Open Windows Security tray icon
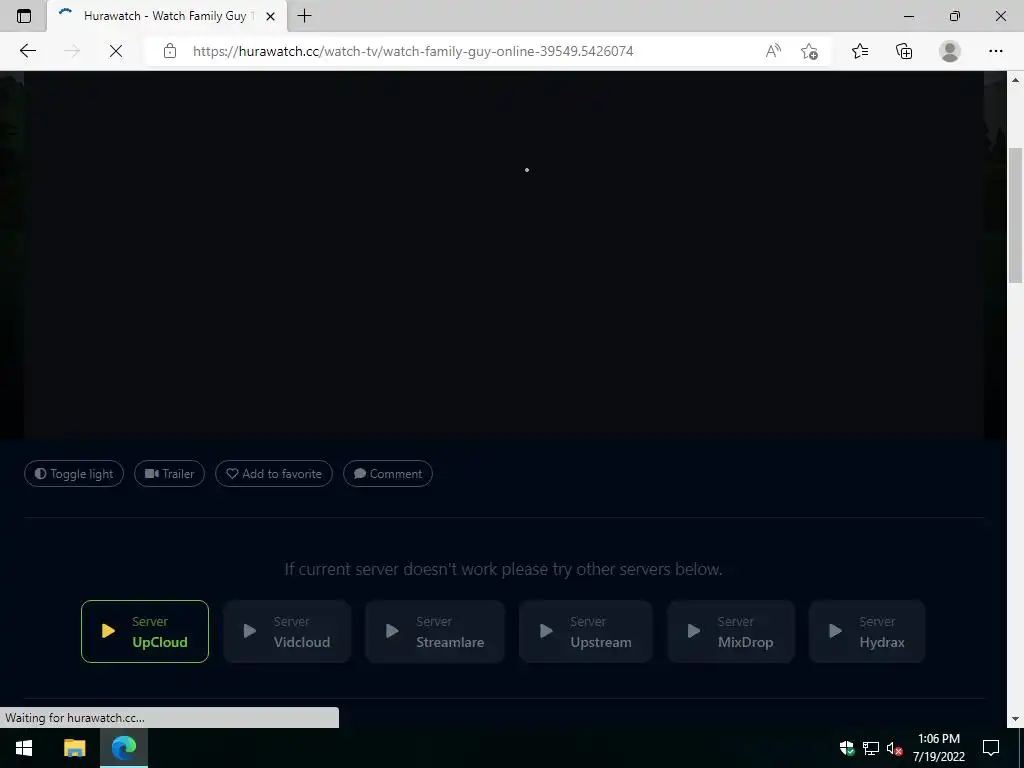This screenshot has height=768, width=1024. 847,748
